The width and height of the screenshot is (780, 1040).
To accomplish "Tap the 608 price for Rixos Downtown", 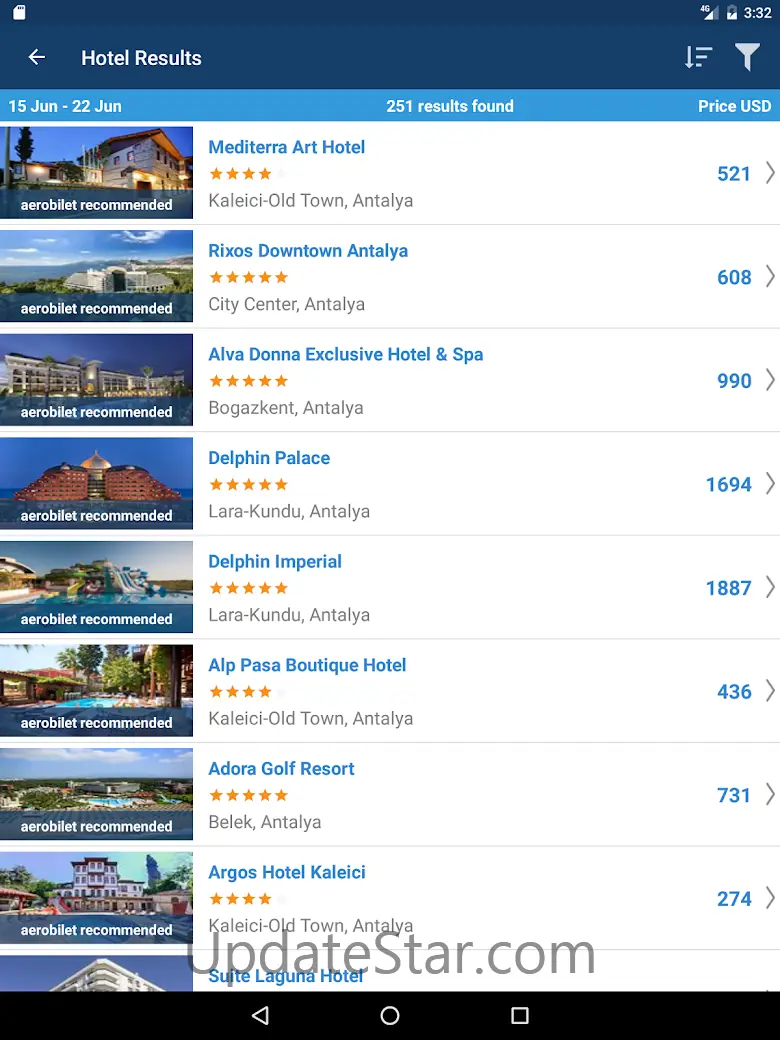I will (x=734, y=277).
